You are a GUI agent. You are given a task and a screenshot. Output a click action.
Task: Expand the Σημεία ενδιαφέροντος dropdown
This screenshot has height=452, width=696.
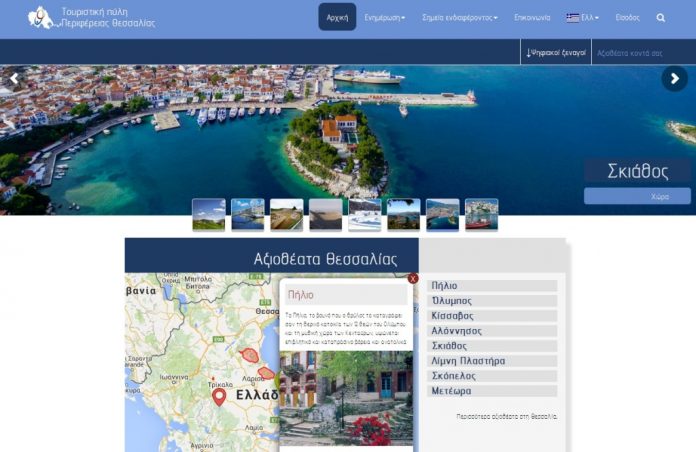click(x=459, y=18)
